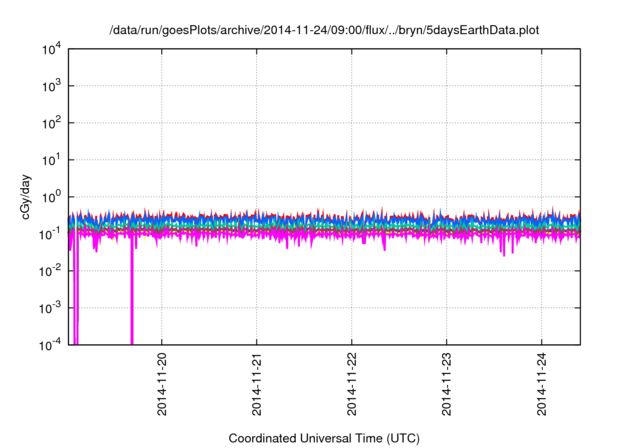Click the 10^2 y-axis label
The image size is (640, 448).
51,123
